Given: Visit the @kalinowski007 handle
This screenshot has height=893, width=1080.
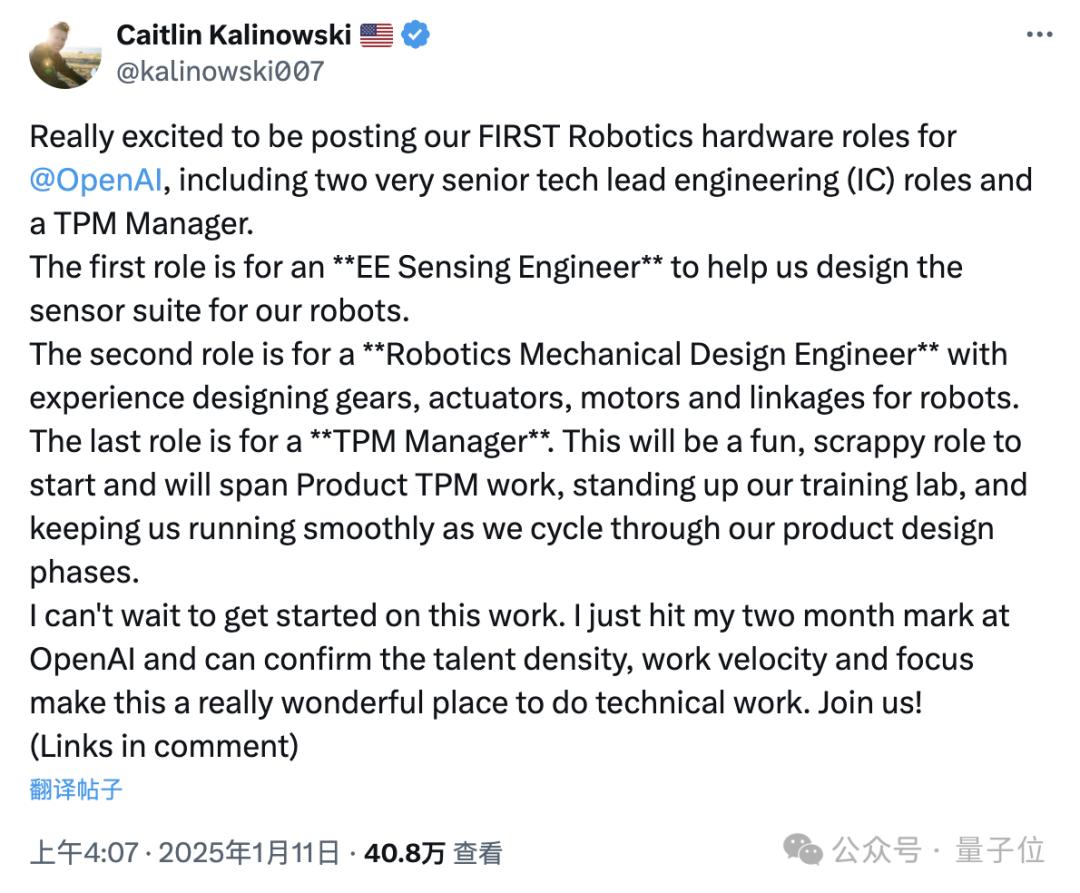Looking at the screenshot, I should 220,71.
